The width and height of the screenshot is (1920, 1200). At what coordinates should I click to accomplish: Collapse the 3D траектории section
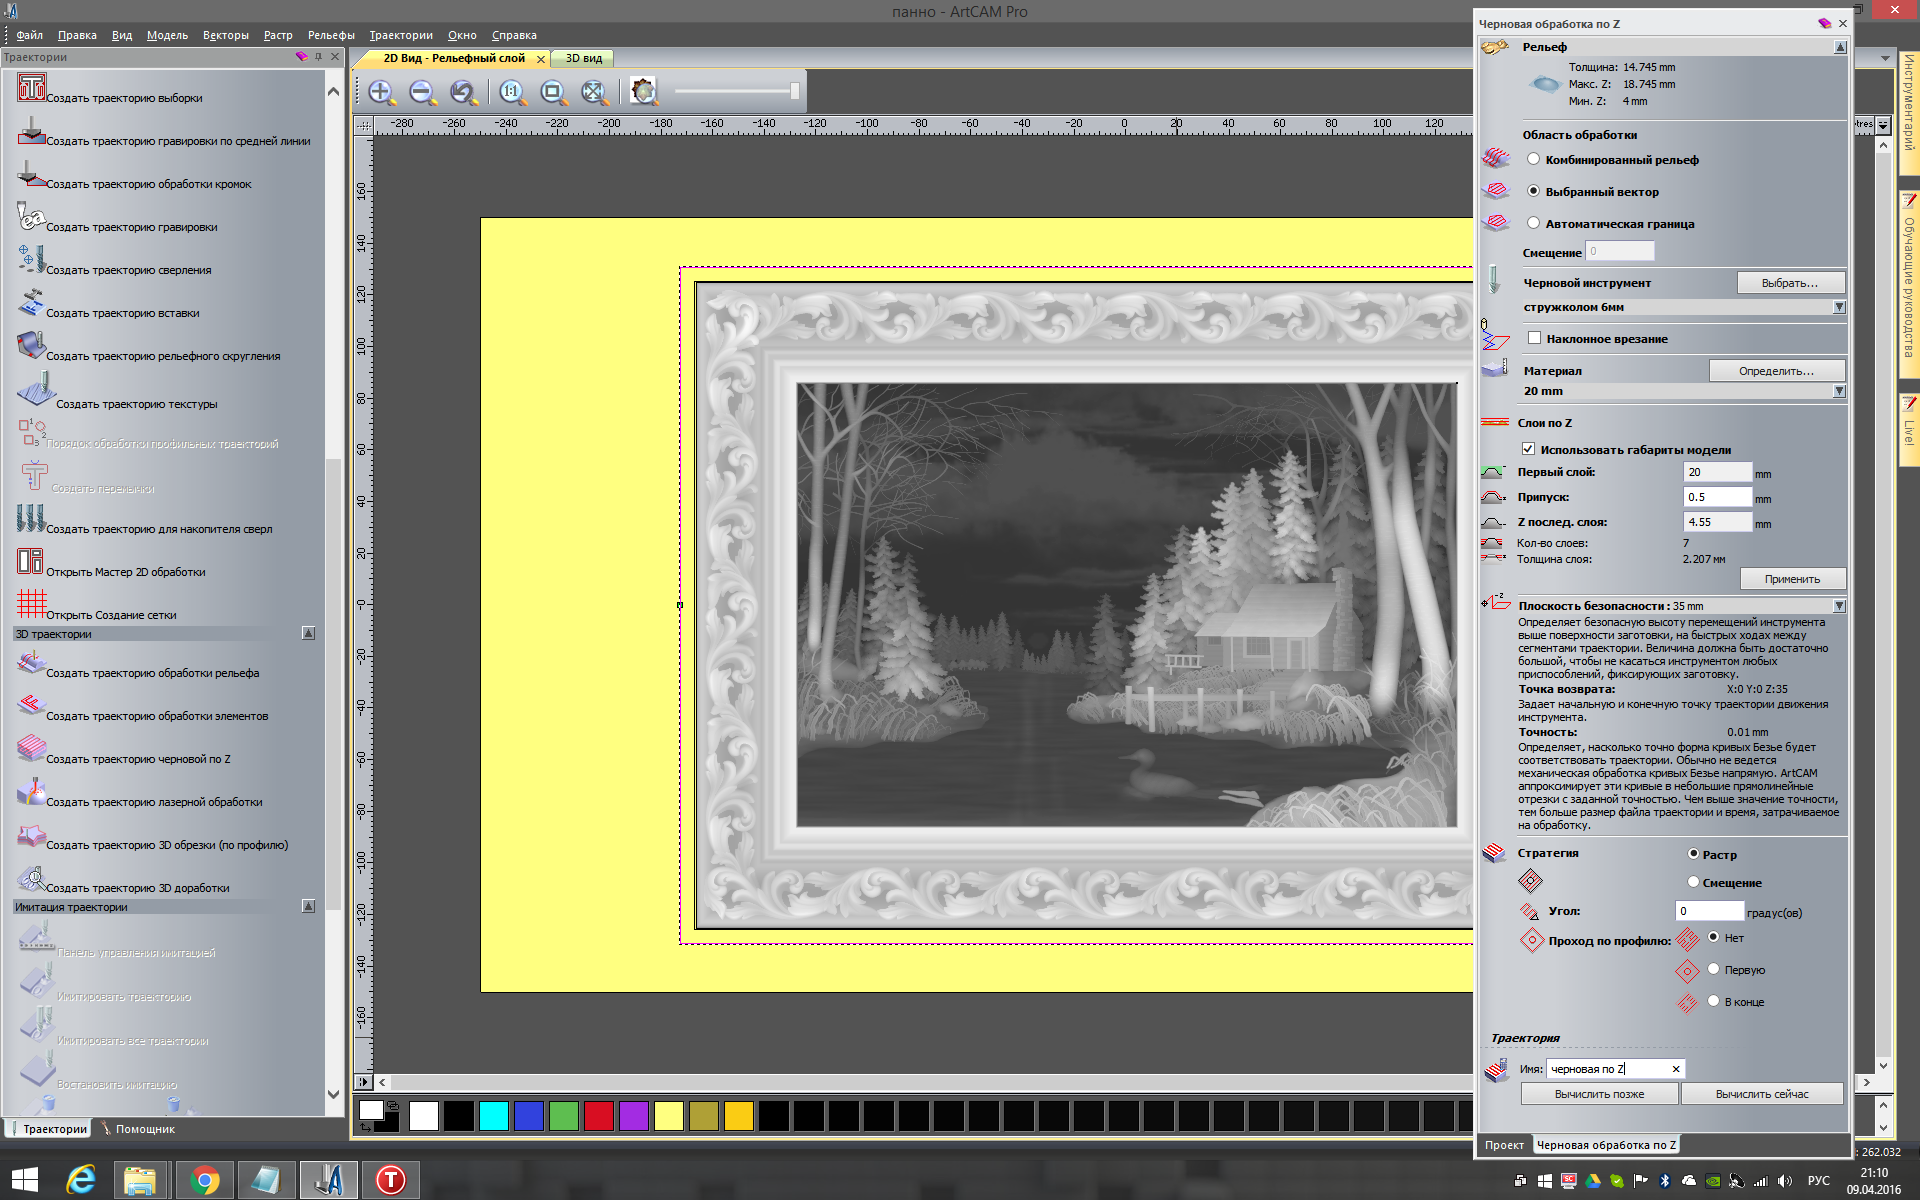click(308, 633)
